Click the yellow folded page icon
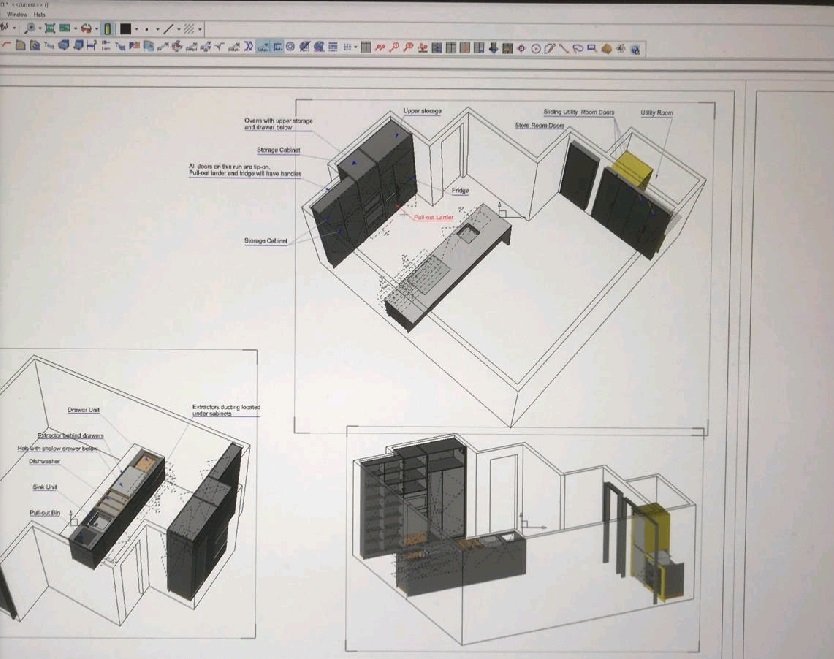This screenshot has height=659, width=834. pyautogui.click(x=21, y=45)
